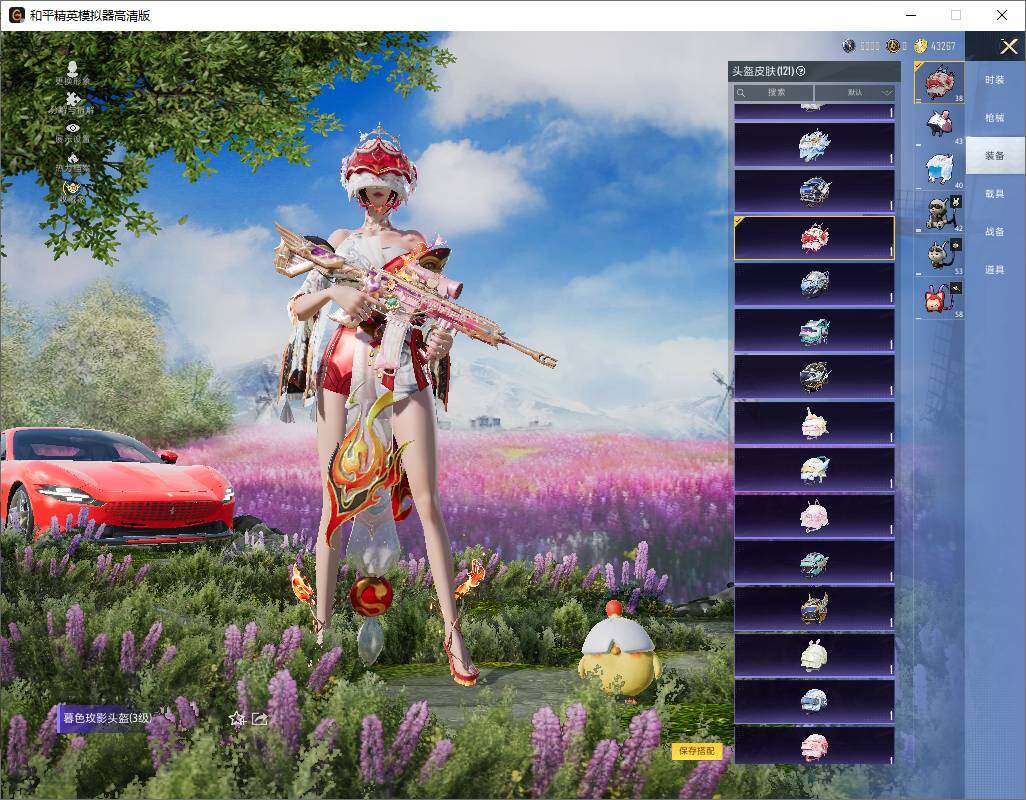The image size is (1026, 800).
Task: Select the dark navy helmet skin row
Action: click(x=814, y=192)
